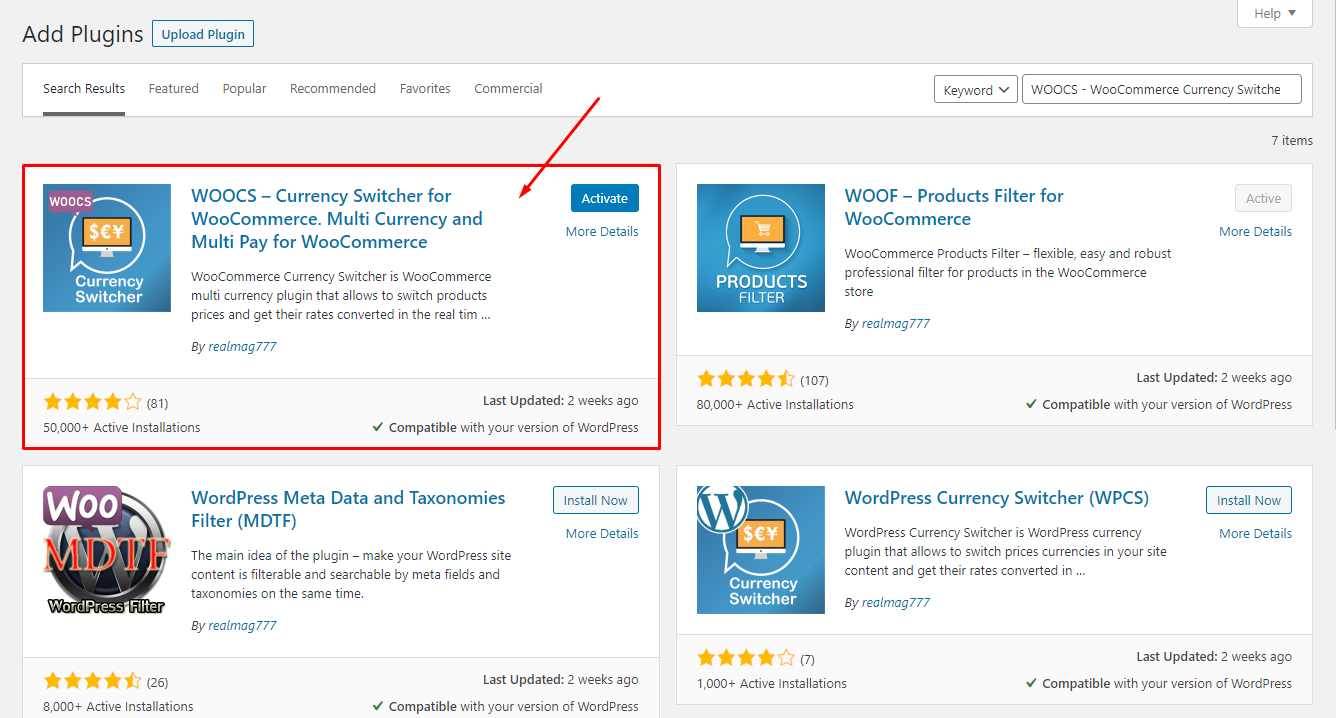Install WordPress Meta Data and Taxonomies Filter
Viewport: 1336px width, 718px height.
596,500
